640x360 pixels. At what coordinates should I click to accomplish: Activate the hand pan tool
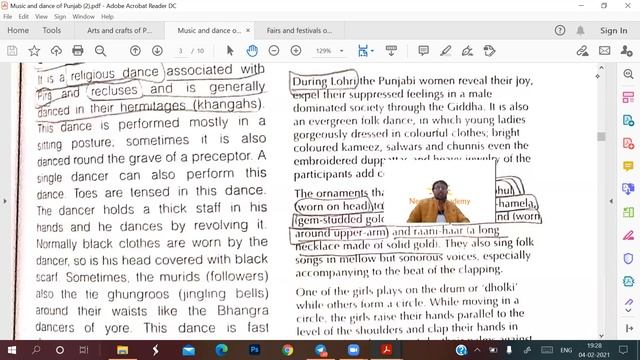point(252,51)
